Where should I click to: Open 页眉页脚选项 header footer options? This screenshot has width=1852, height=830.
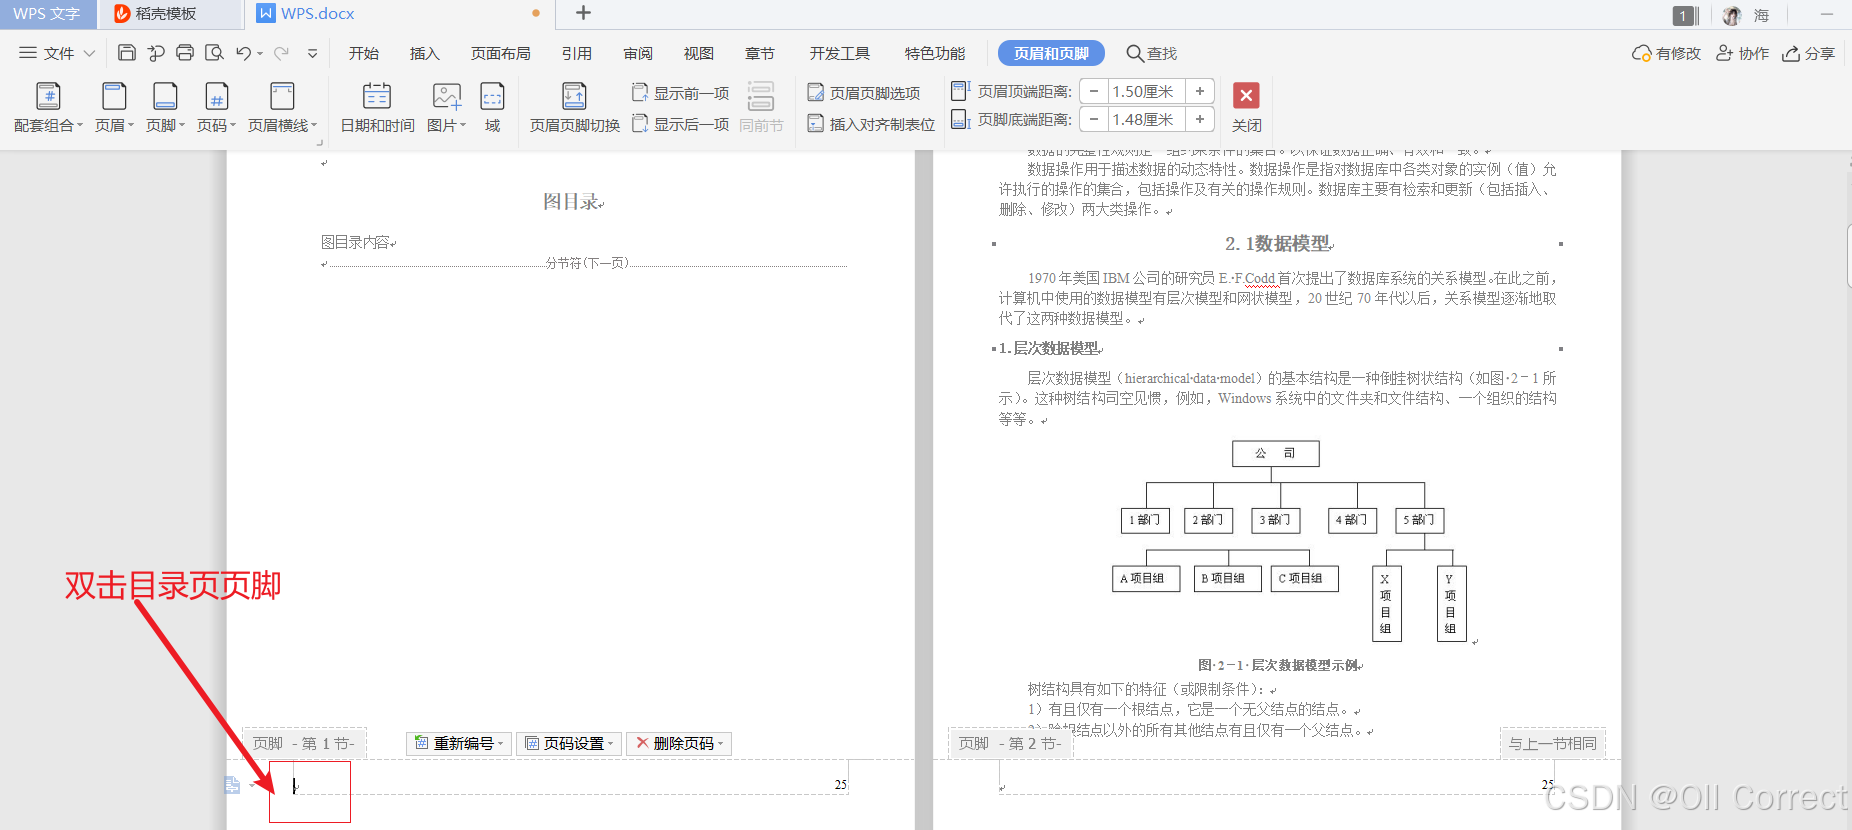(x=864, y=93)
